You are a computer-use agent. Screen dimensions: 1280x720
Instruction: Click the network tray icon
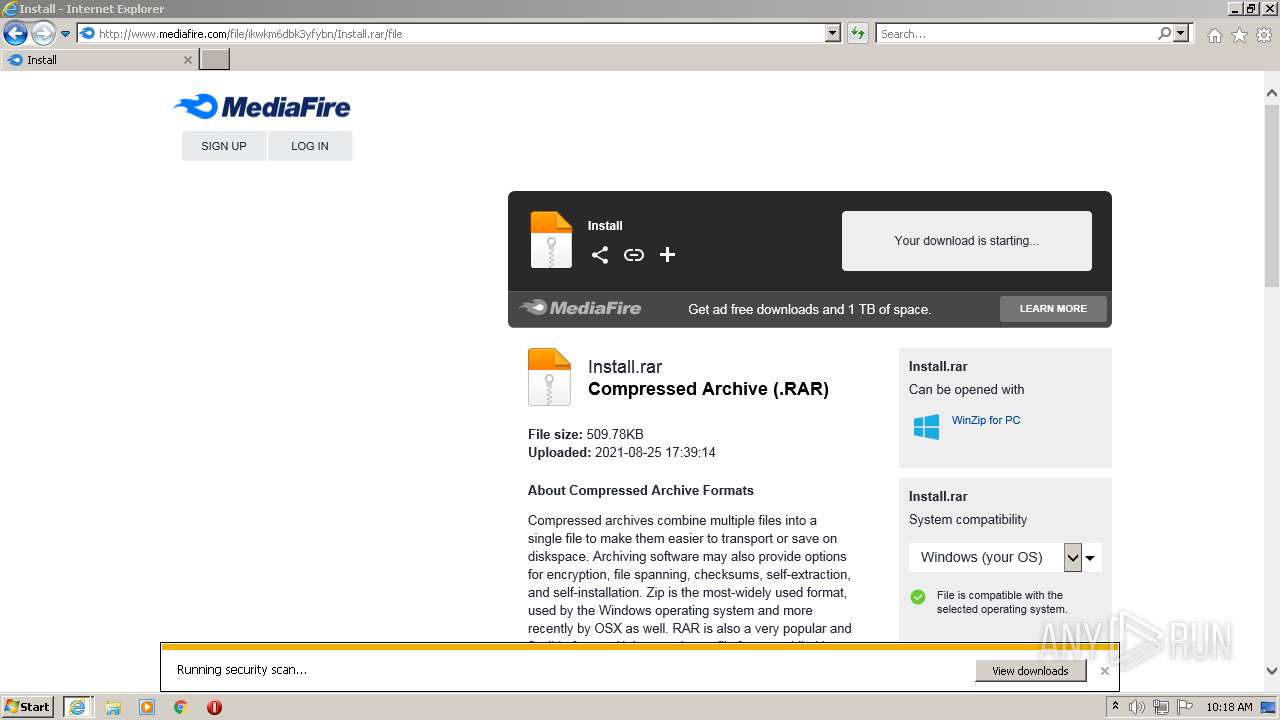click(1161, 707)
